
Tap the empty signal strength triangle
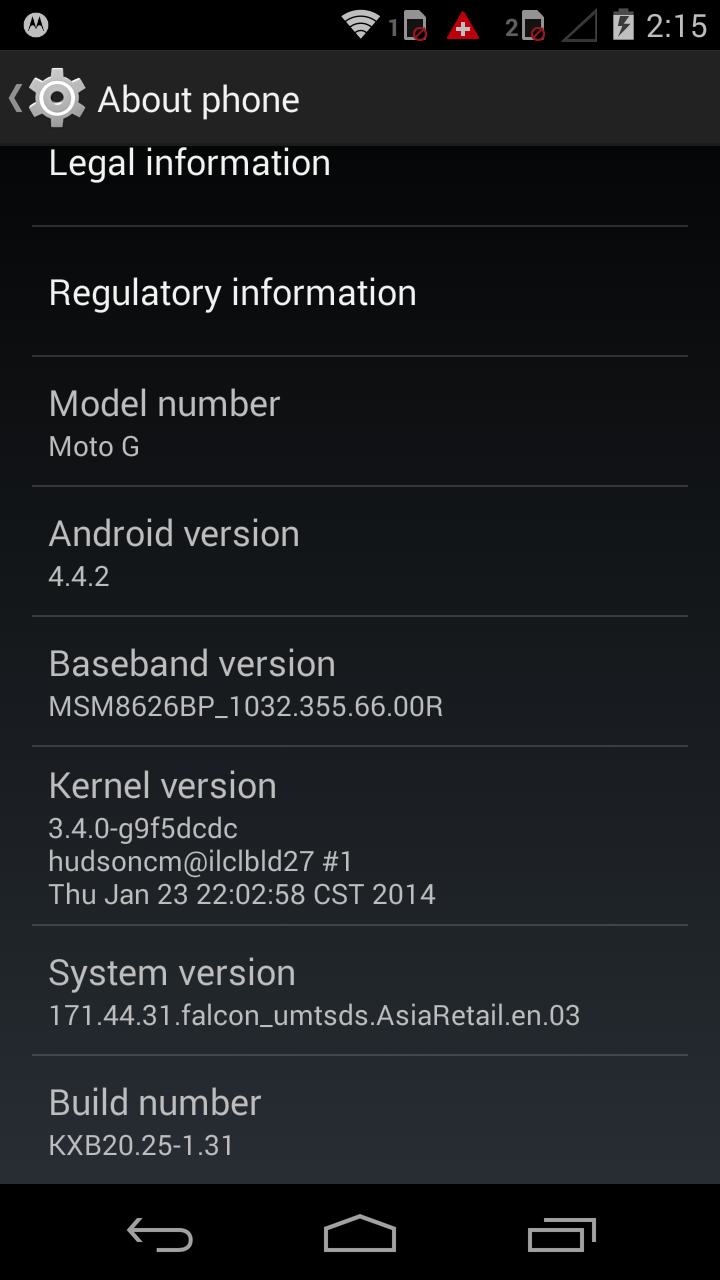click(579, 26)
